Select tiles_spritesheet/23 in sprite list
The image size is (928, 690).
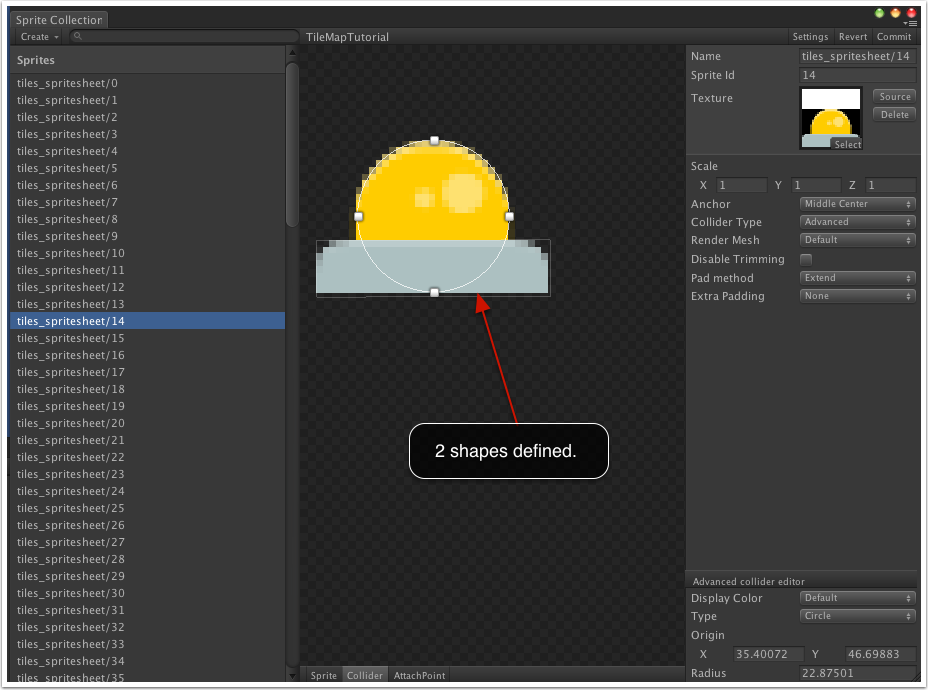pos(147,474)
